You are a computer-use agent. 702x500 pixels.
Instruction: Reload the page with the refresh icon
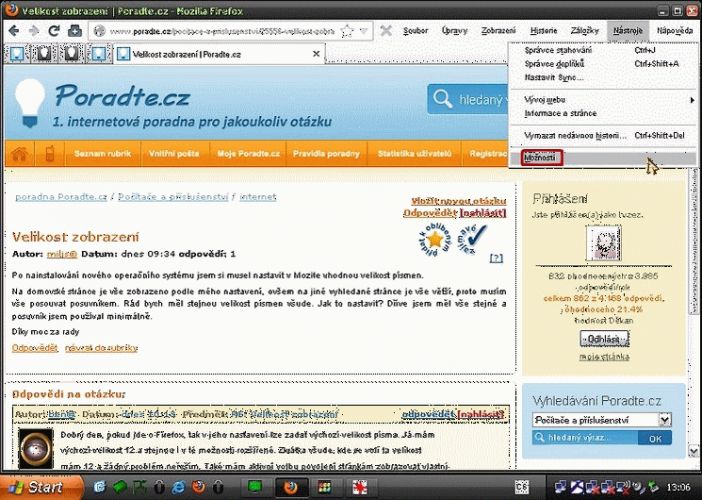click(x=54, y=31)
